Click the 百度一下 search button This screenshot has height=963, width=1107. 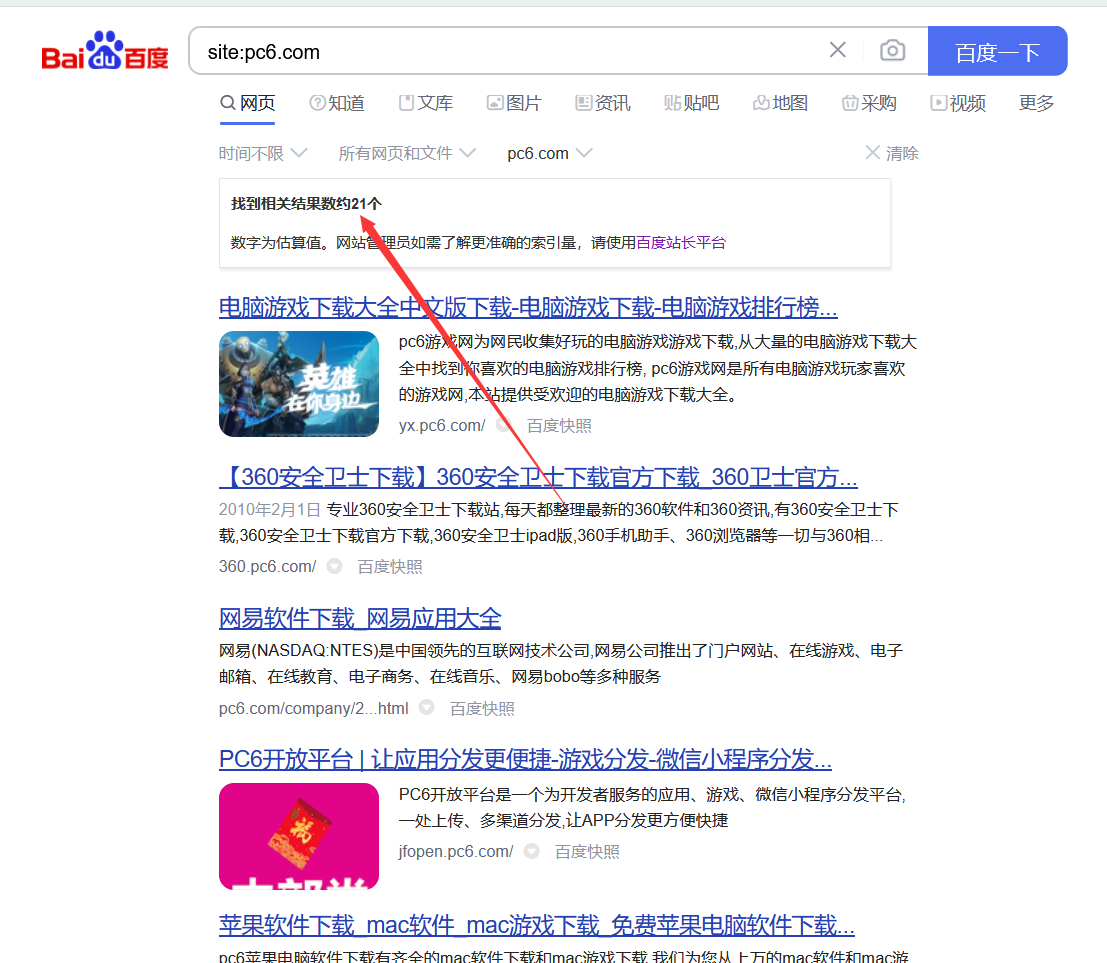coord(997,51)
